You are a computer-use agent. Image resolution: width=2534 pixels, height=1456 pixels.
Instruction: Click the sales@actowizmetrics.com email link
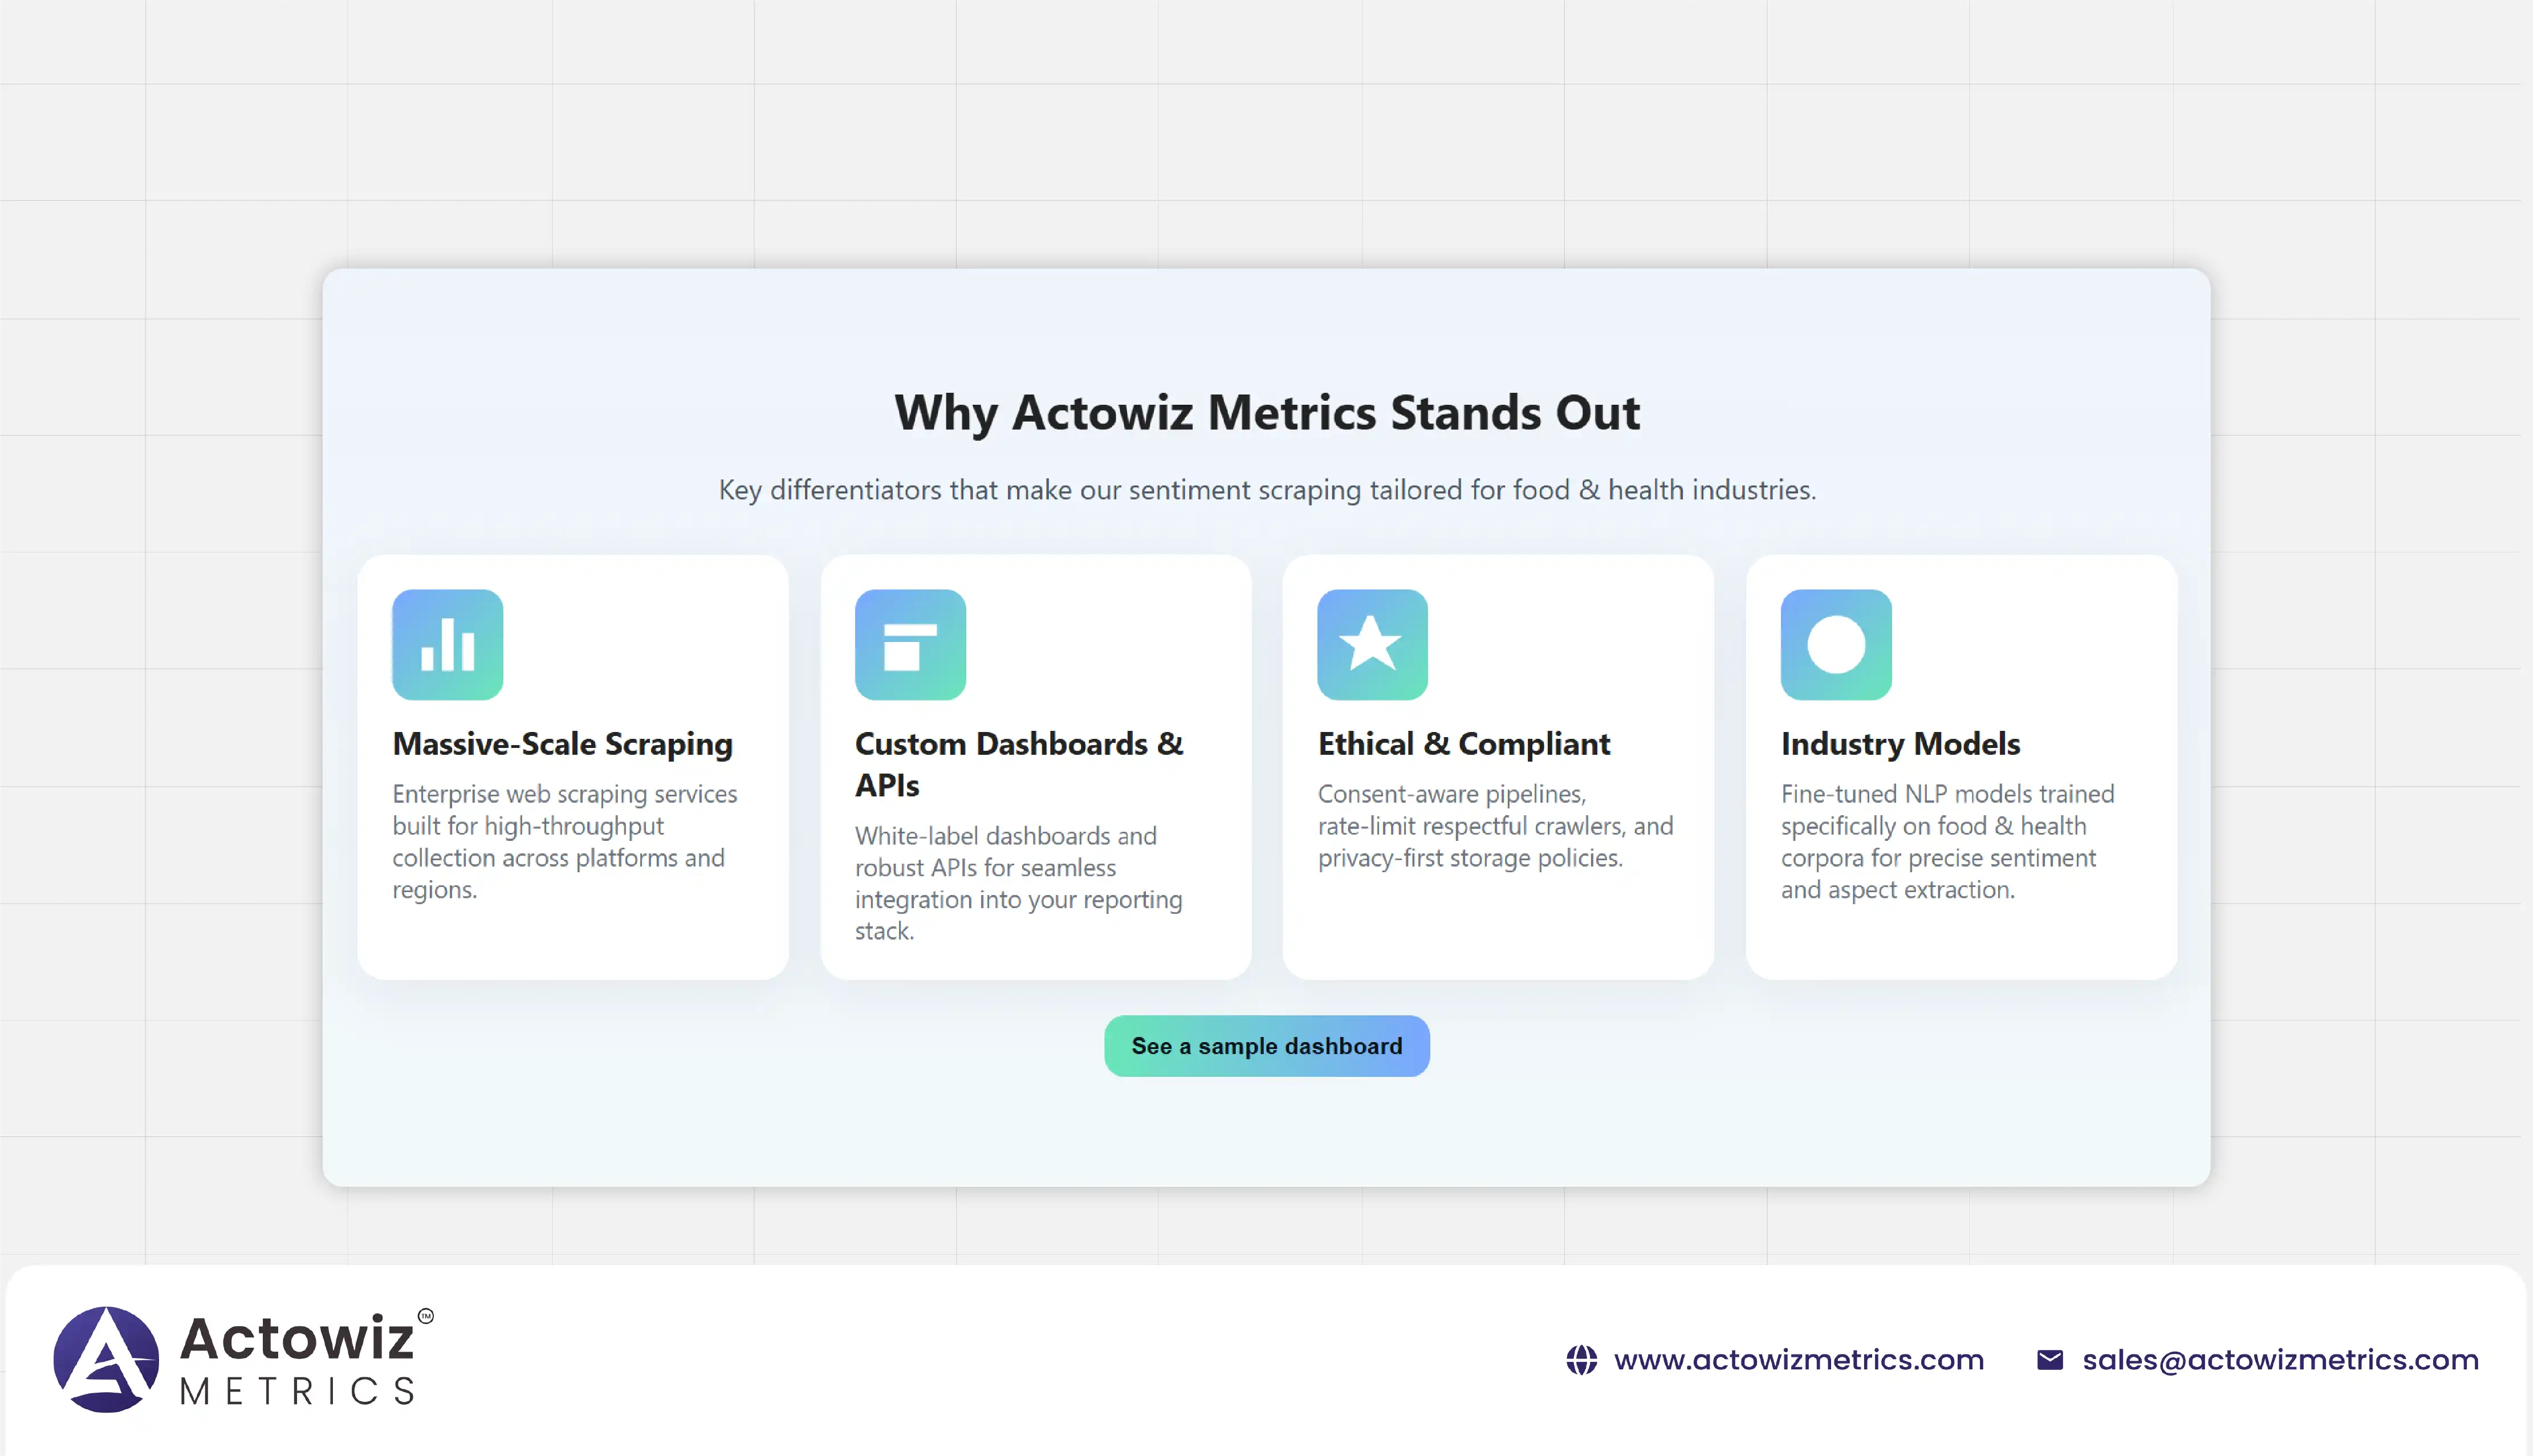pyautogui.click(x=2280, y=1360)
